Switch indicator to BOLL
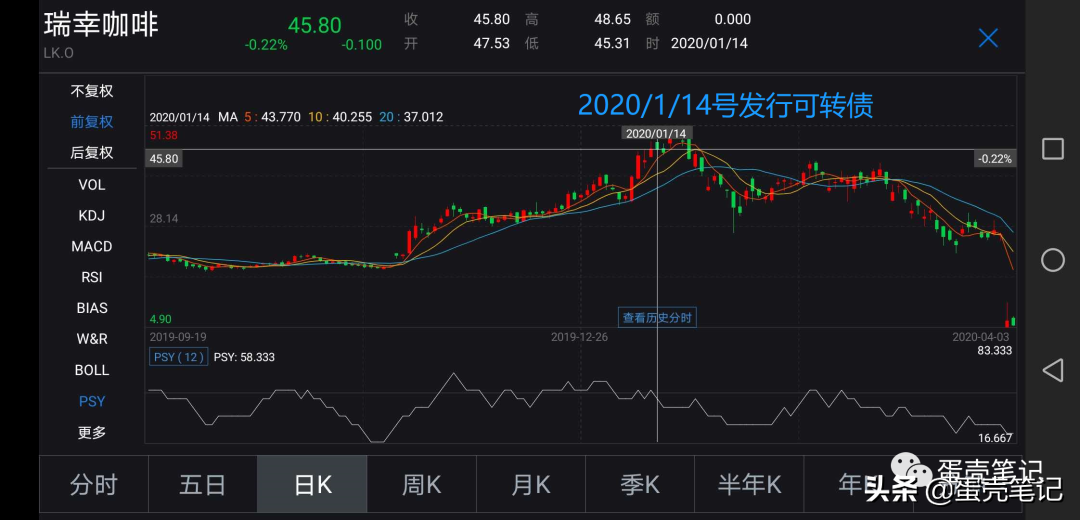The width and height of the screenshot is (1080, 520). [x=92, y=370]
